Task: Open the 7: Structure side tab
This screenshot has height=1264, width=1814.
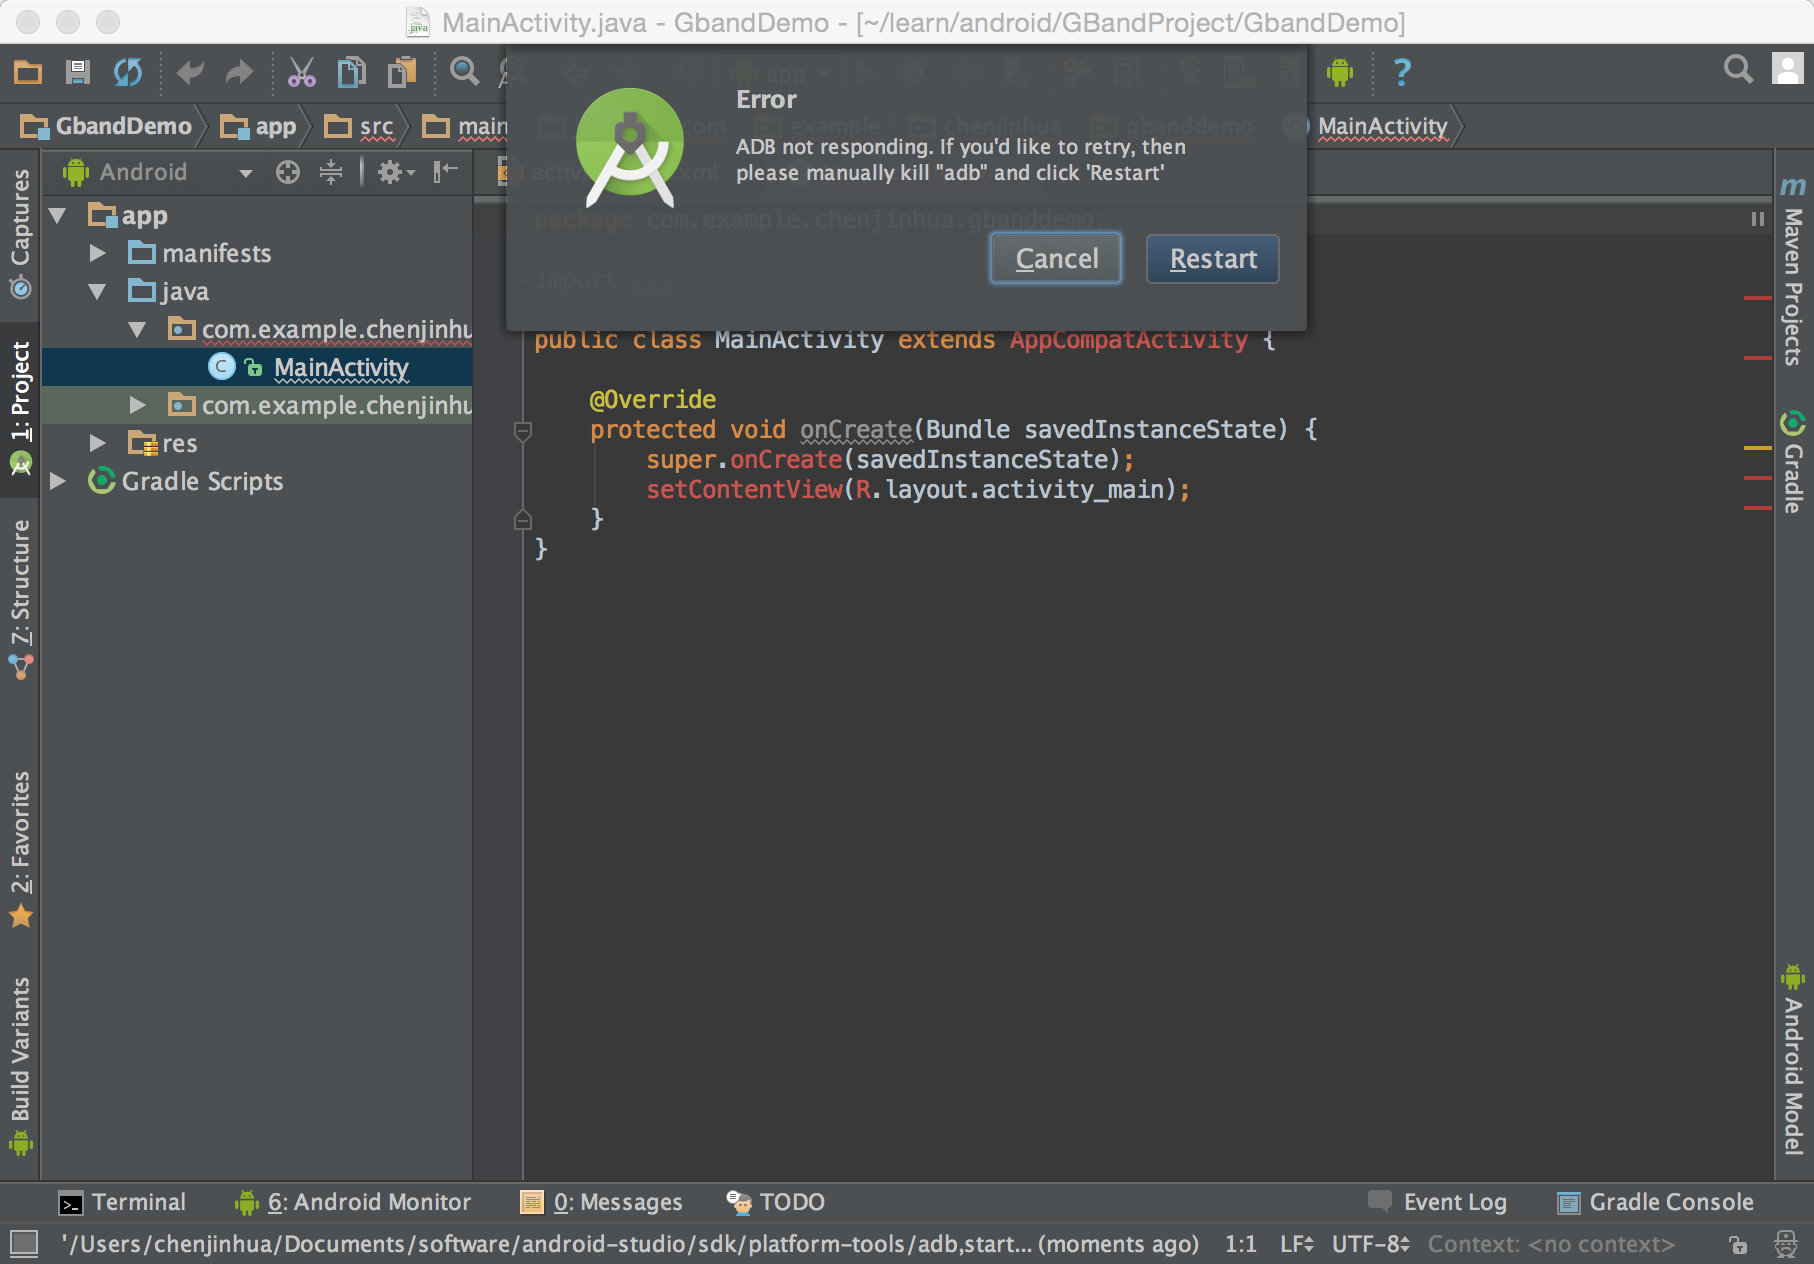Action: [x=20, y=598]
